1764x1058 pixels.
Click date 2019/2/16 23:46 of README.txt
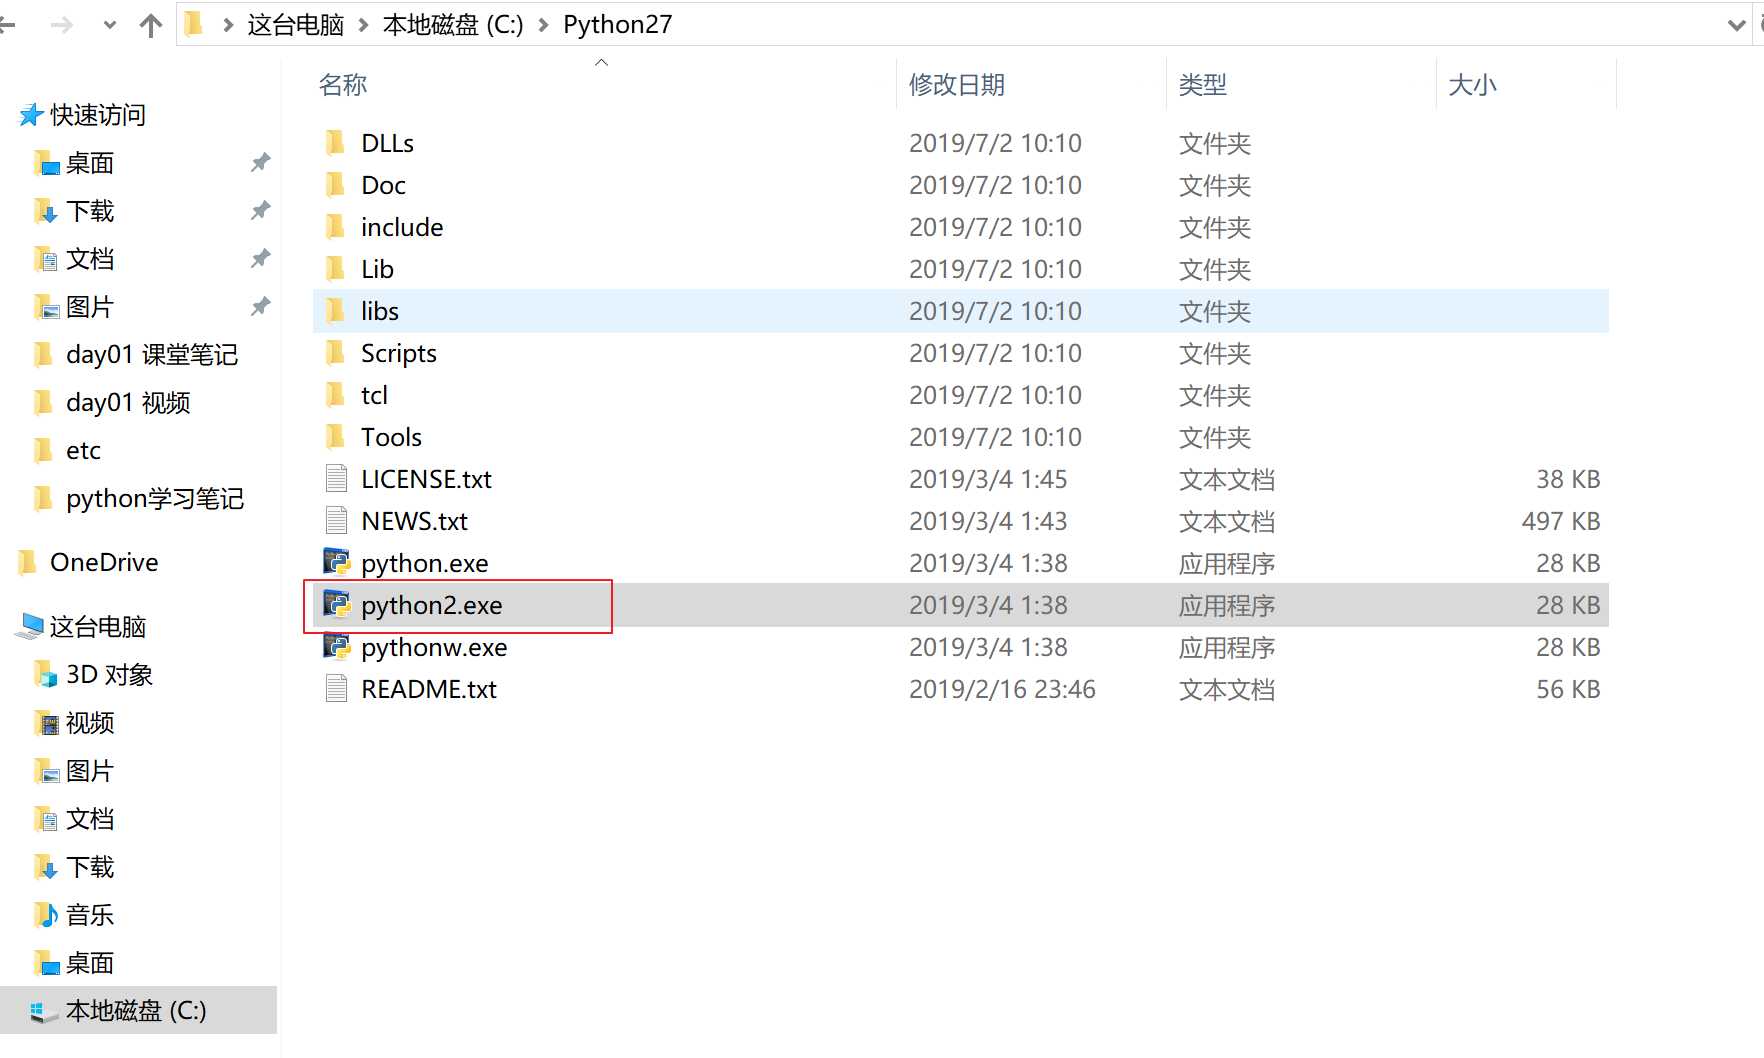(x=1002, y=689)
